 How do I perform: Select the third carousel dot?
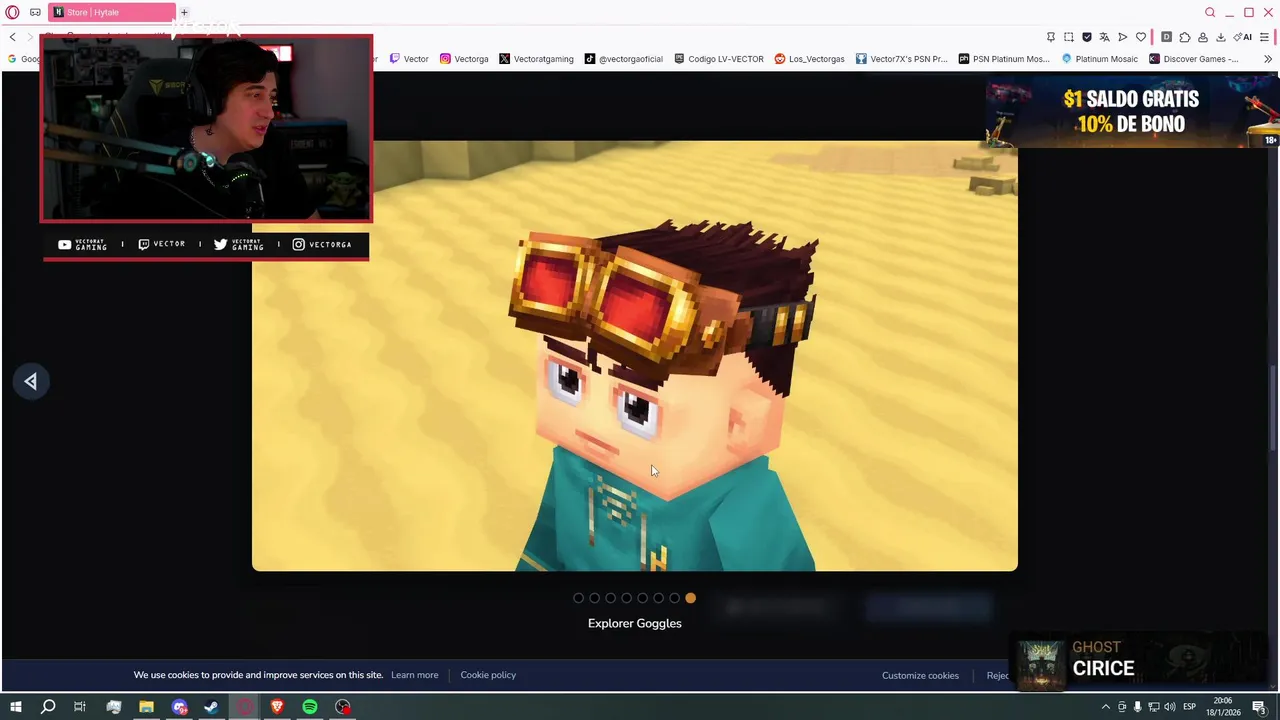[610, 598]
